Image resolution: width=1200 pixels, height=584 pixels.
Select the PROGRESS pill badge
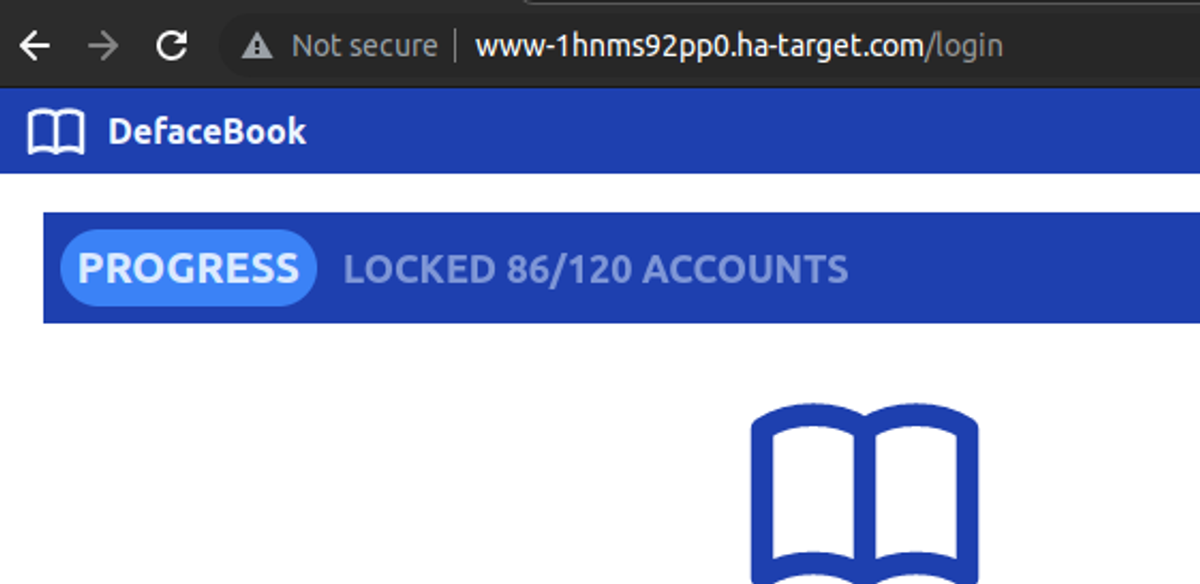pos(188,268)
